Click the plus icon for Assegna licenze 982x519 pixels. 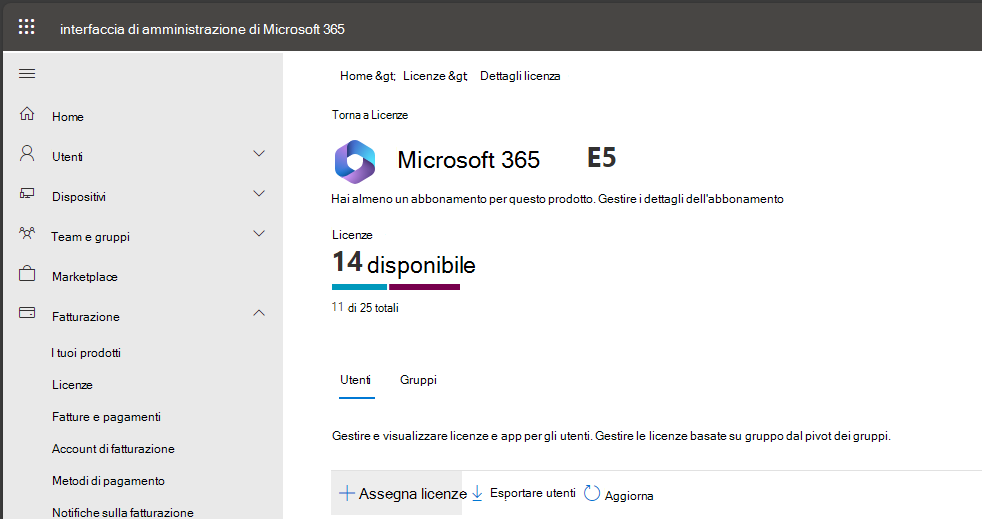coord(346,493)
